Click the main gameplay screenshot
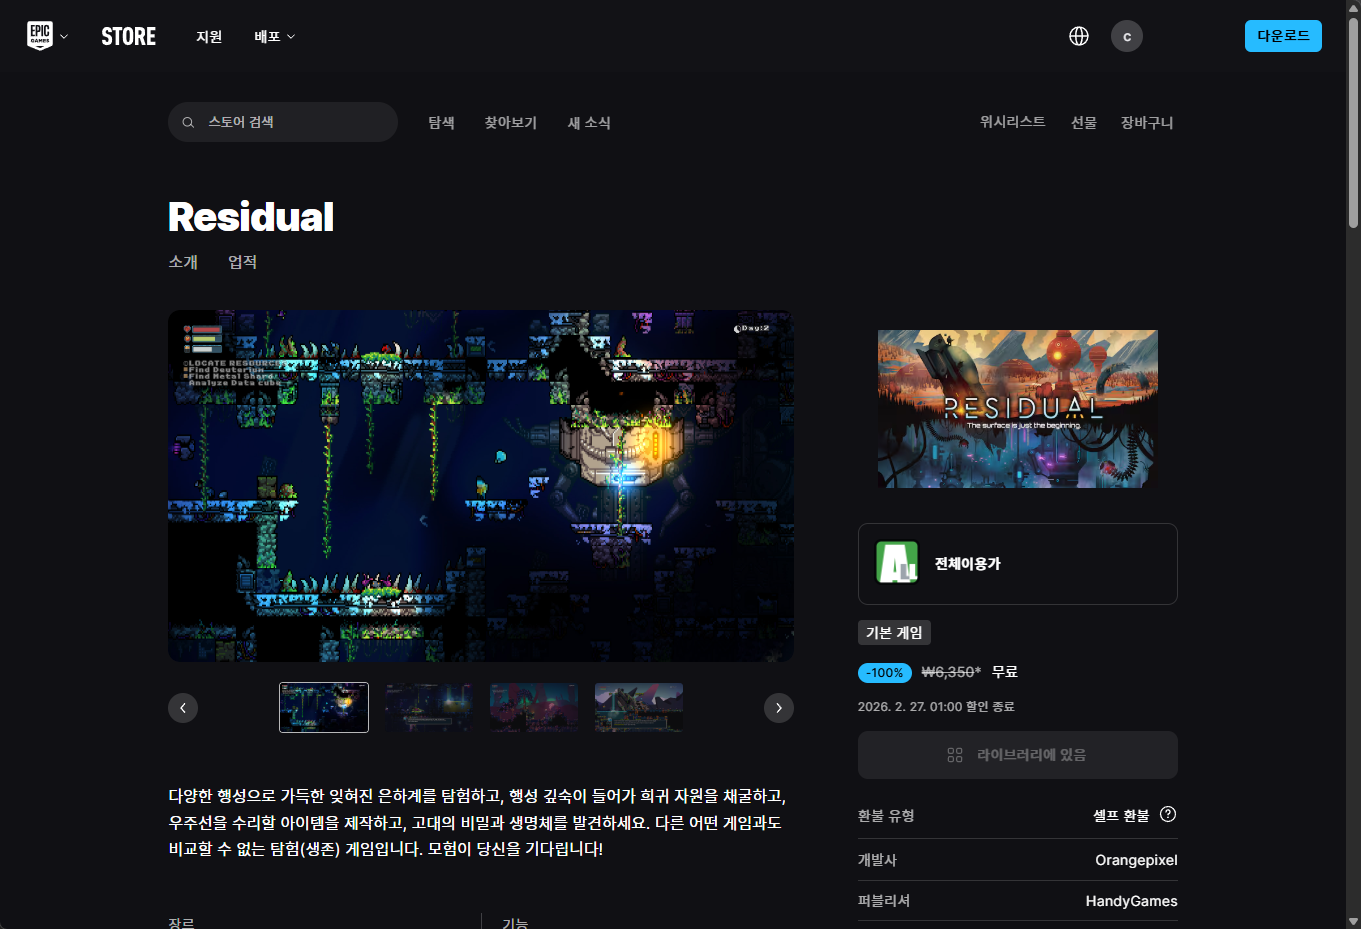 [x=481, y=486]
